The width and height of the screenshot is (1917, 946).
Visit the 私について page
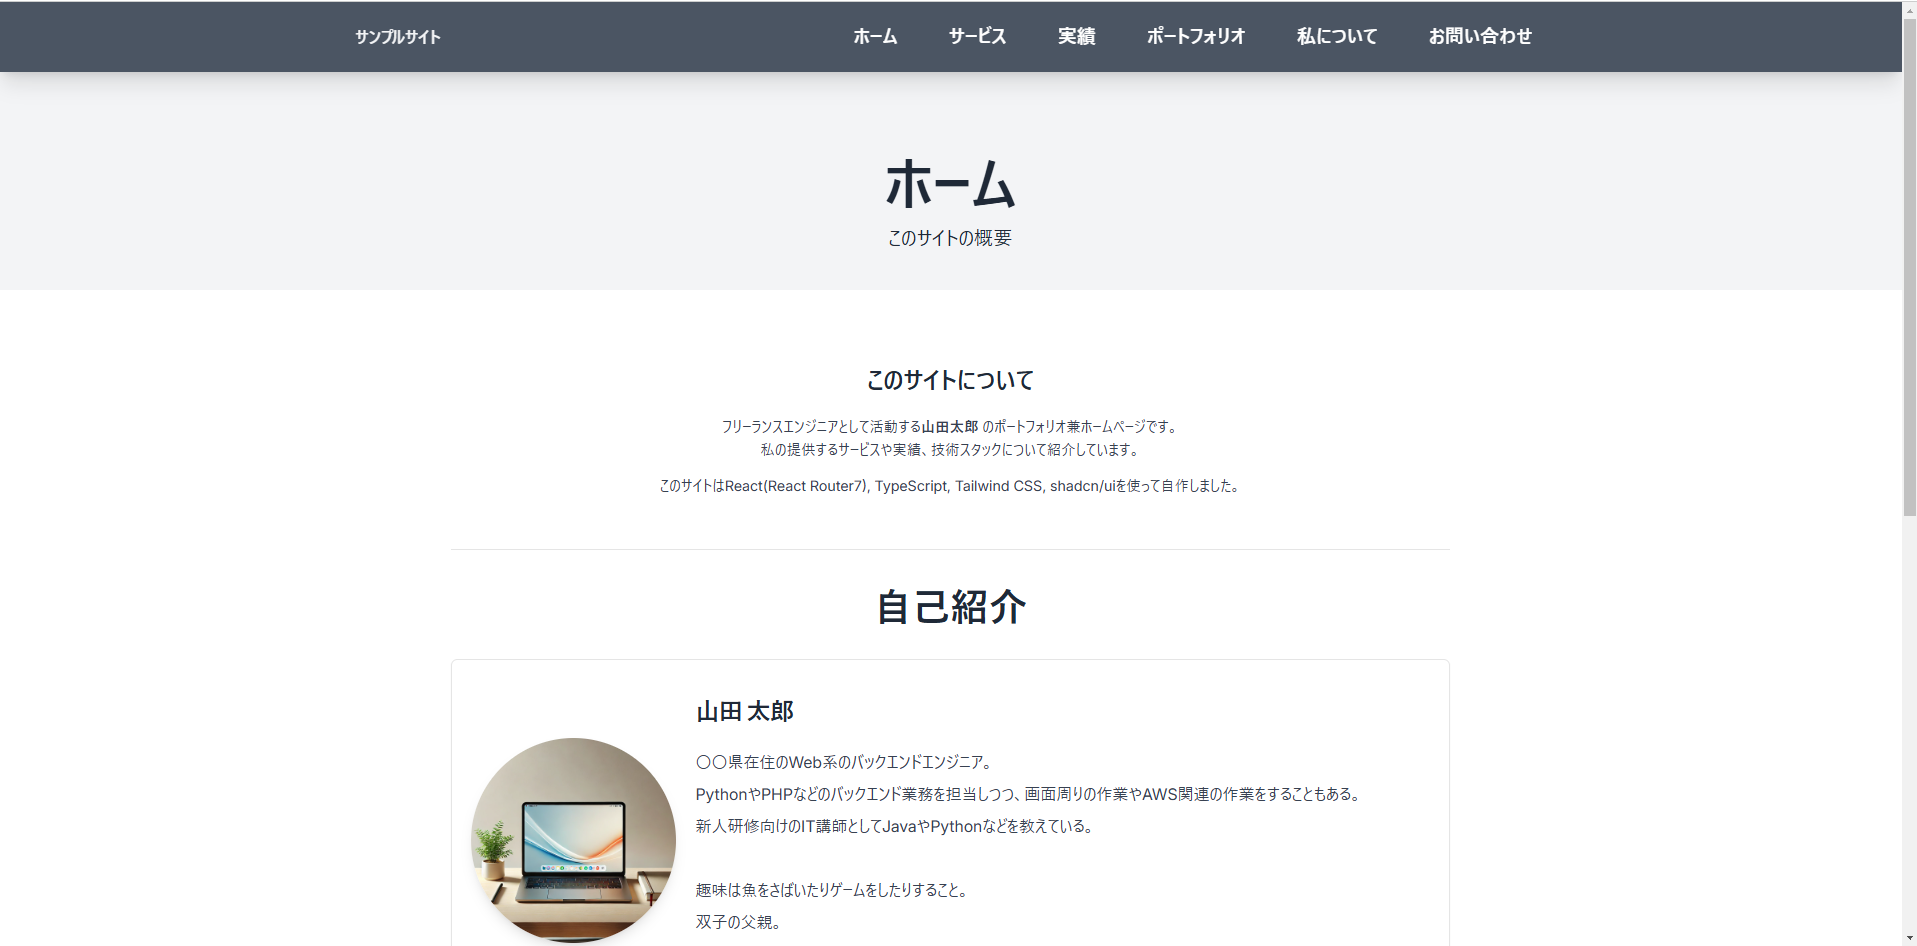(x=1336, y=36)
